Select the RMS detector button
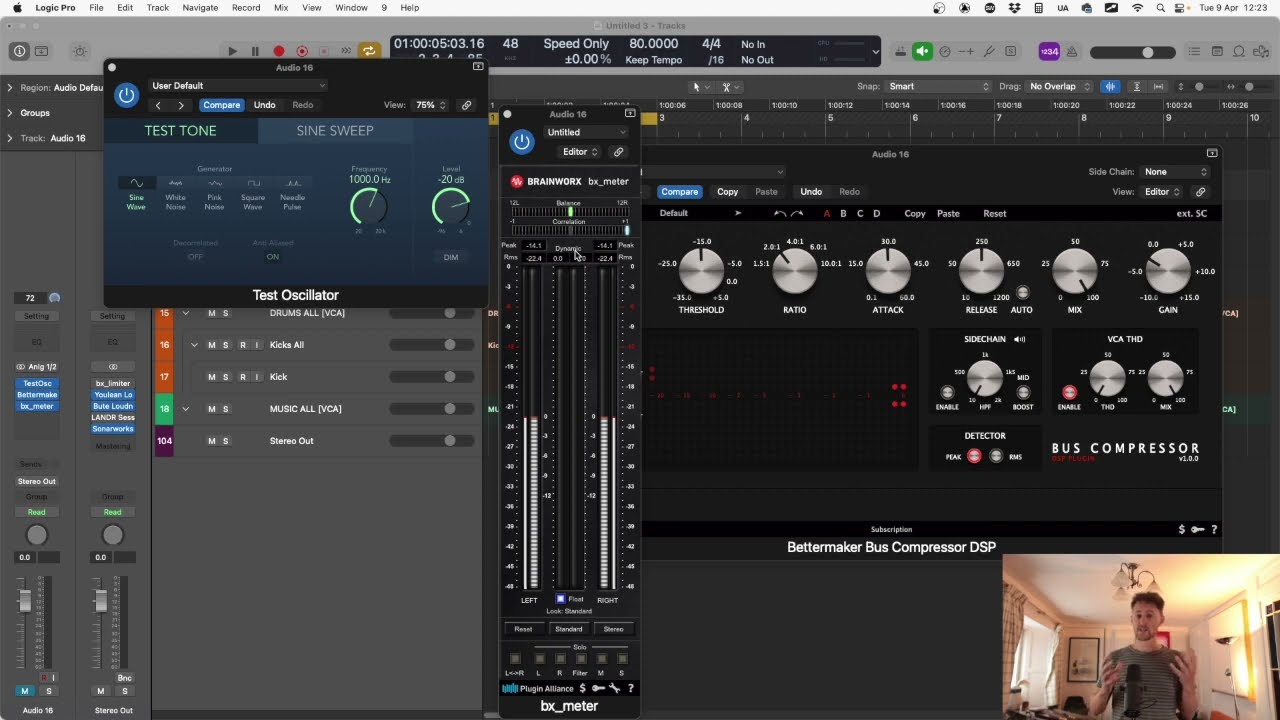This screenshot has height=720, width=1280. coord(995,456)
